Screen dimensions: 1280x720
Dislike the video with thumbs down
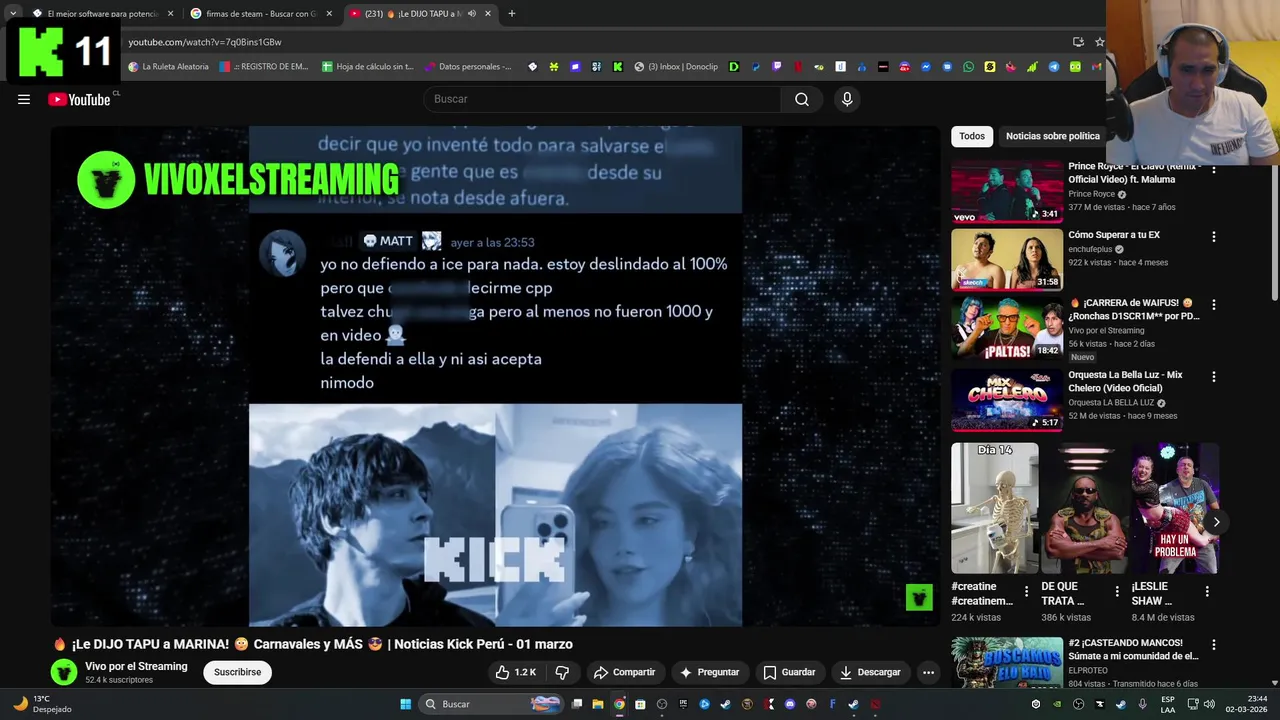click(x=562, y=672)
